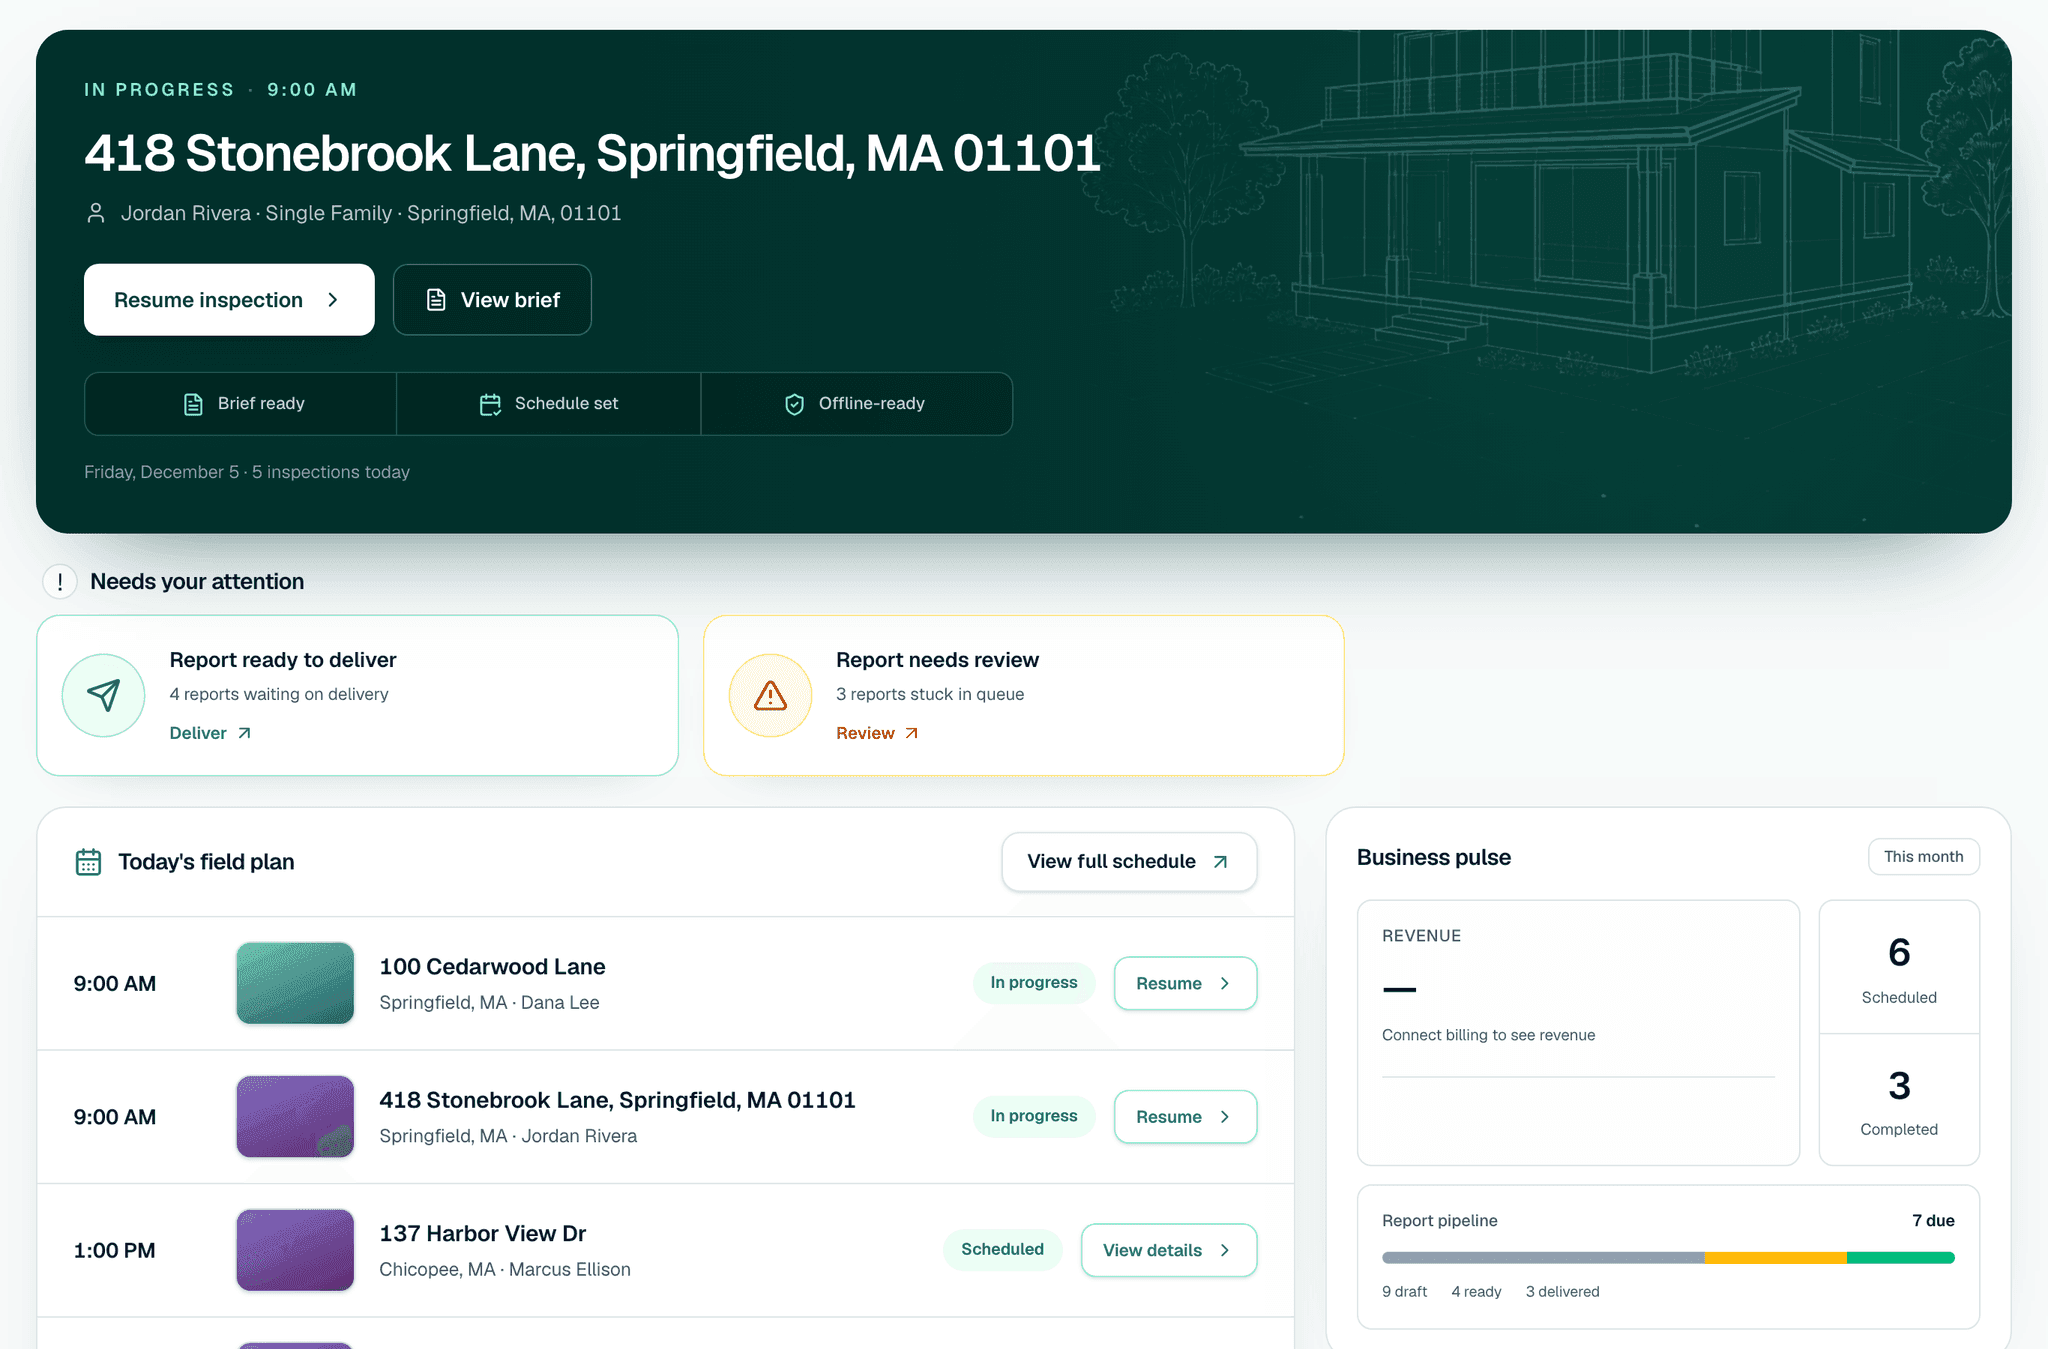
Task: Click the 137 Harbor View Dr thumbnail
Action: 295,1250
